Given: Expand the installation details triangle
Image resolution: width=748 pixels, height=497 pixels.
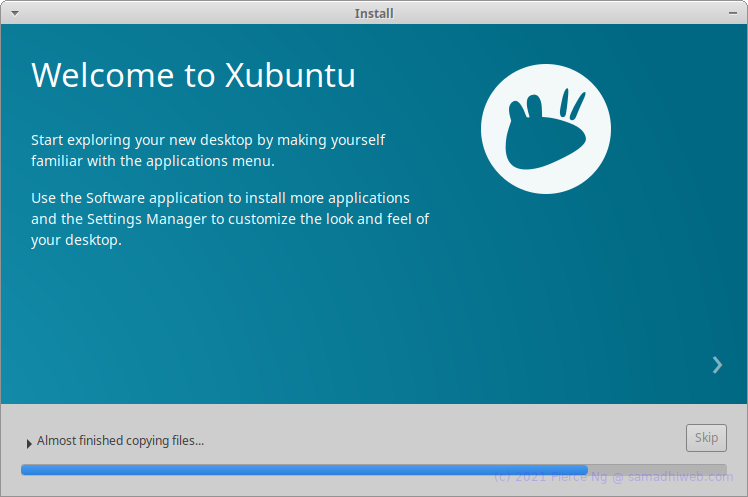Looking at the screenshot, I should pos(29,443).
